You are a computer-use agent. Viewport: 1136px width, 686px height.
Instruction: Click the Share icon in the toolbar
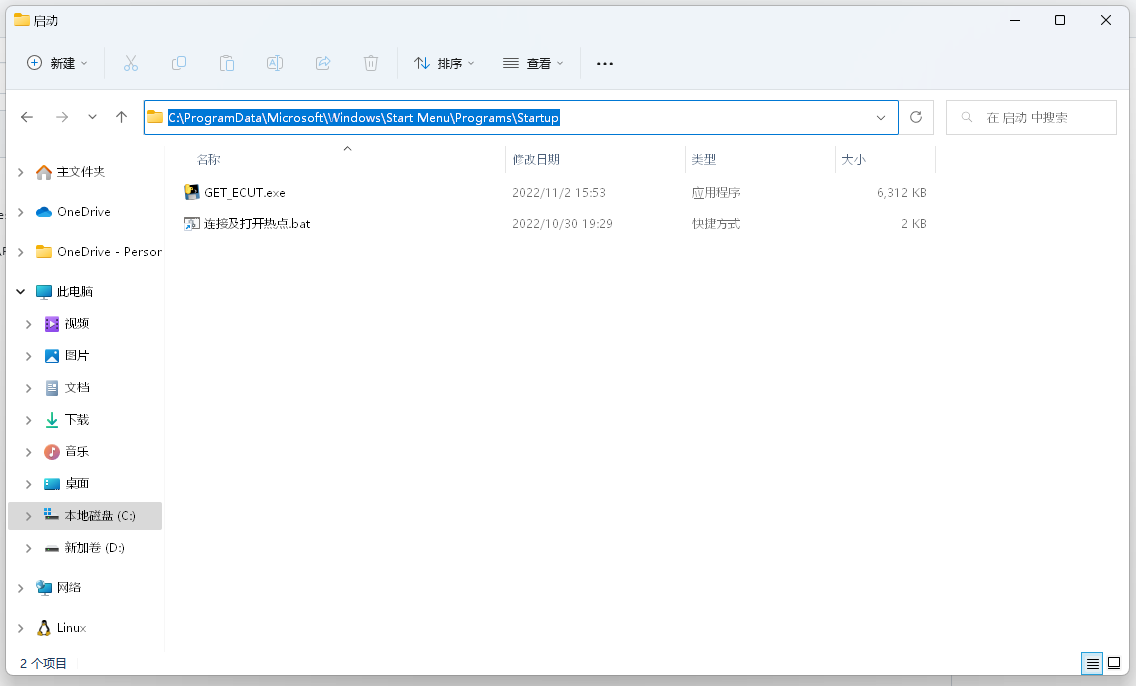click(323, 63)
